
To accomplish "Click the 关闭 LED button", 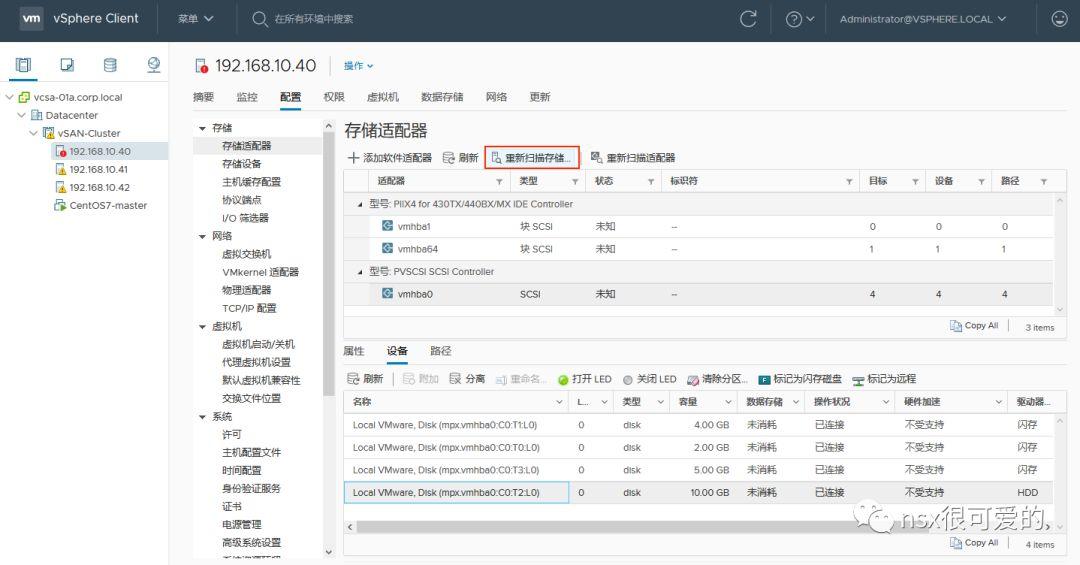I will coord(650,379).
